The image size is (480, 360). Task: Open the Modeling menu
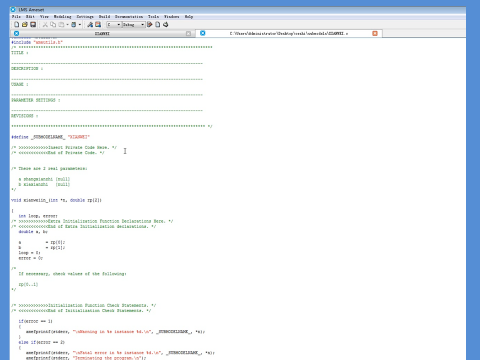62,17
